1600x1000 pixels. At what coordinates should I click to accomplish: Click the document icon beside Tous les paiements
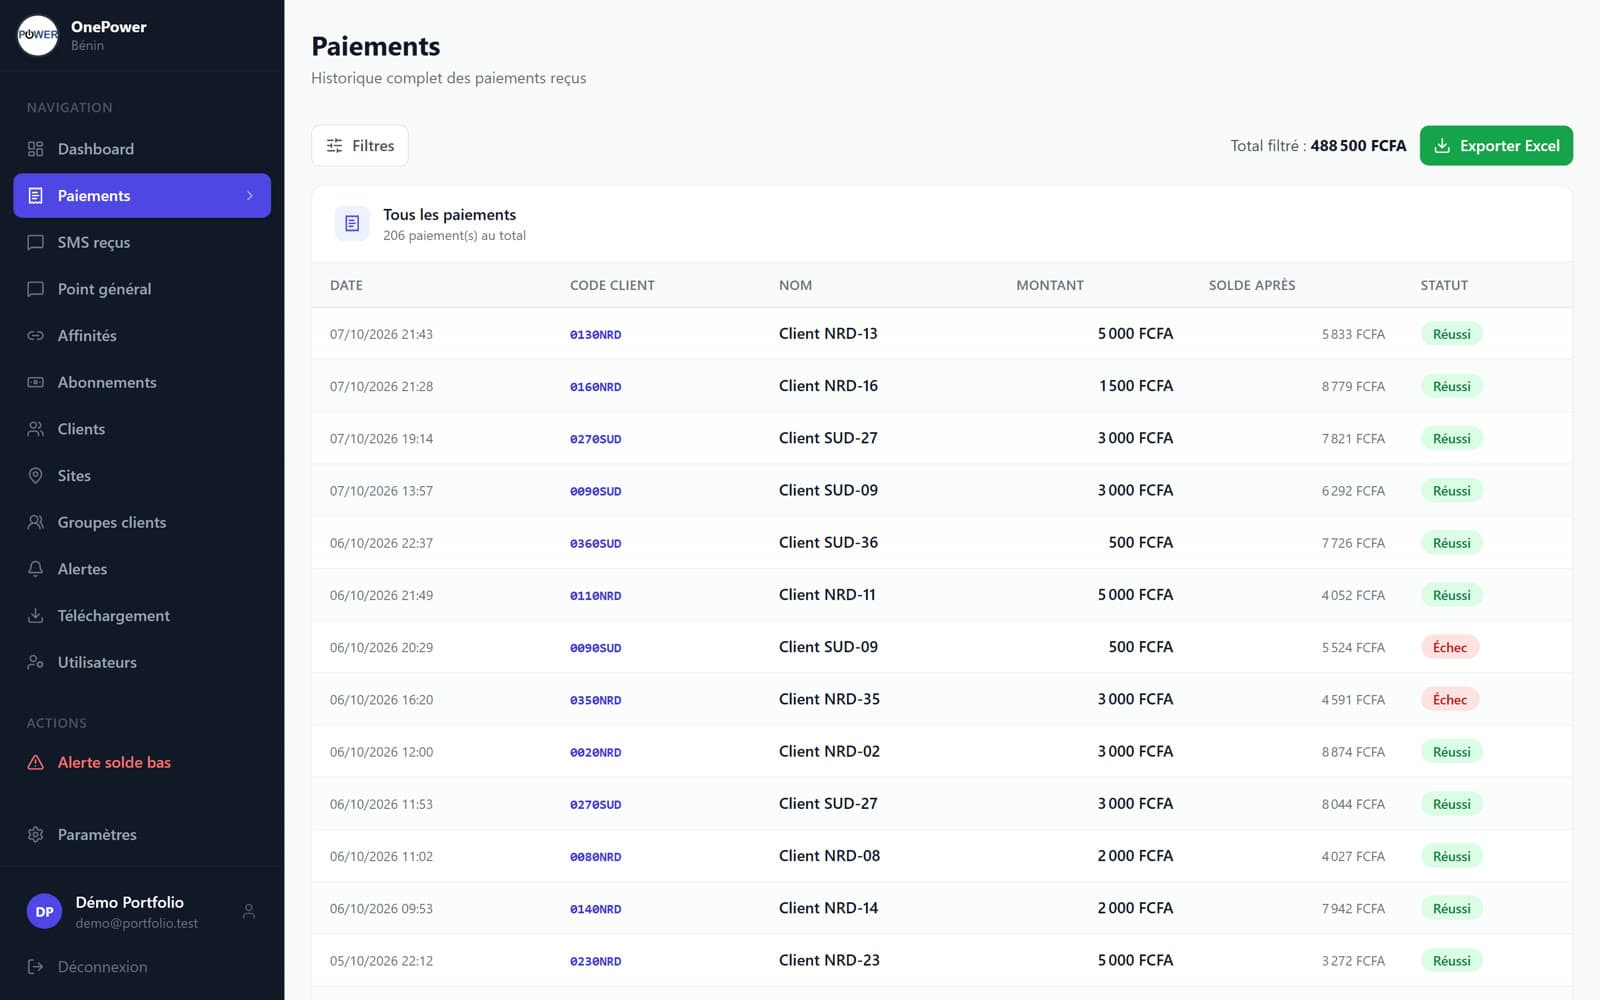coord(352,224)
